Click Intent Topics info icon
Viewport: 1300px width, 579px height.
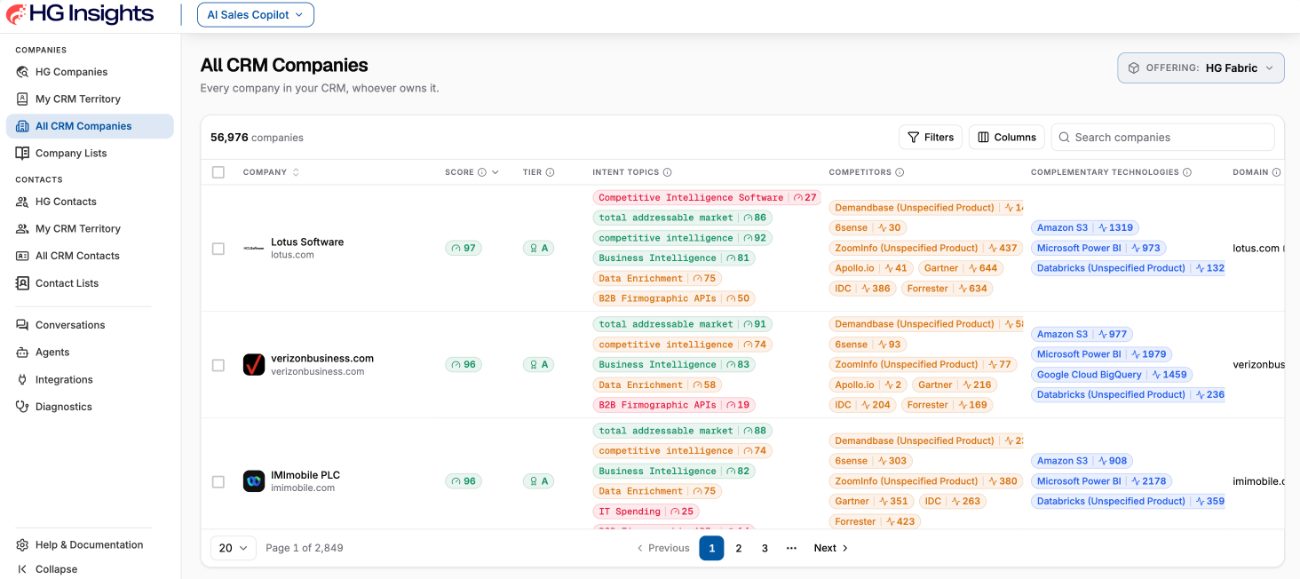tap(667, 172)
